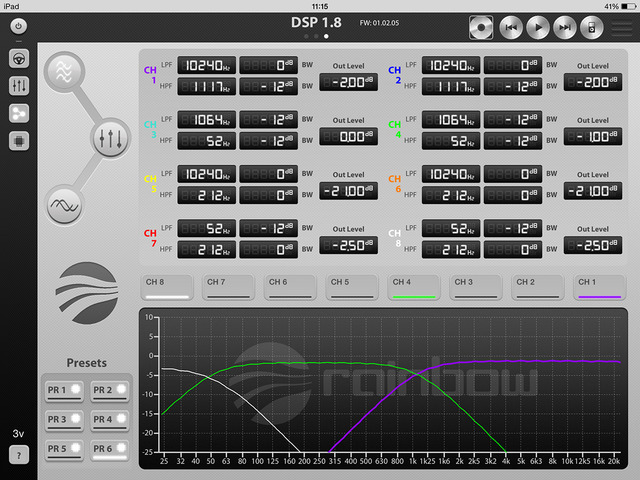The width and height of the screenshot is (640, 480).
Task: Open the steering wheel control page
Action: [x=19, y=59]
